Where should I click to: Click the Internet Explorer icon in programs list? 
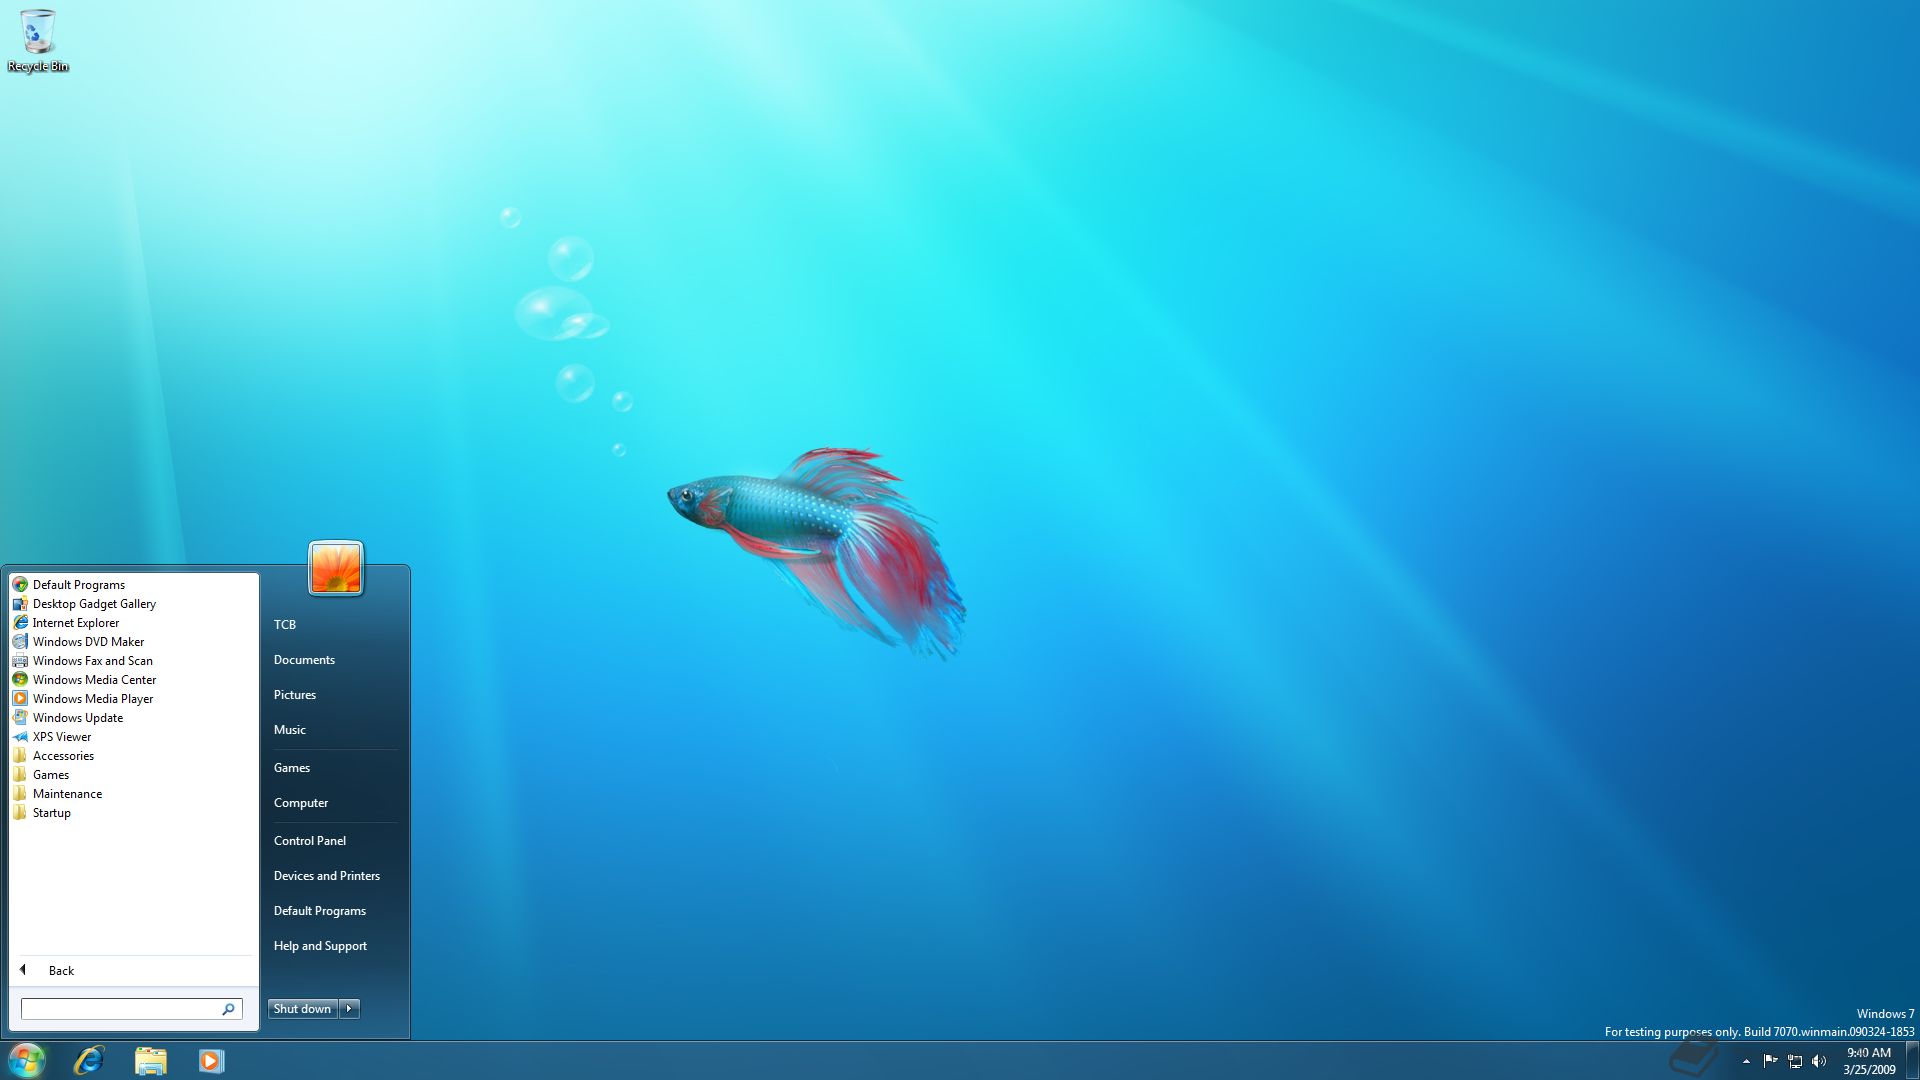pos(20,623)
